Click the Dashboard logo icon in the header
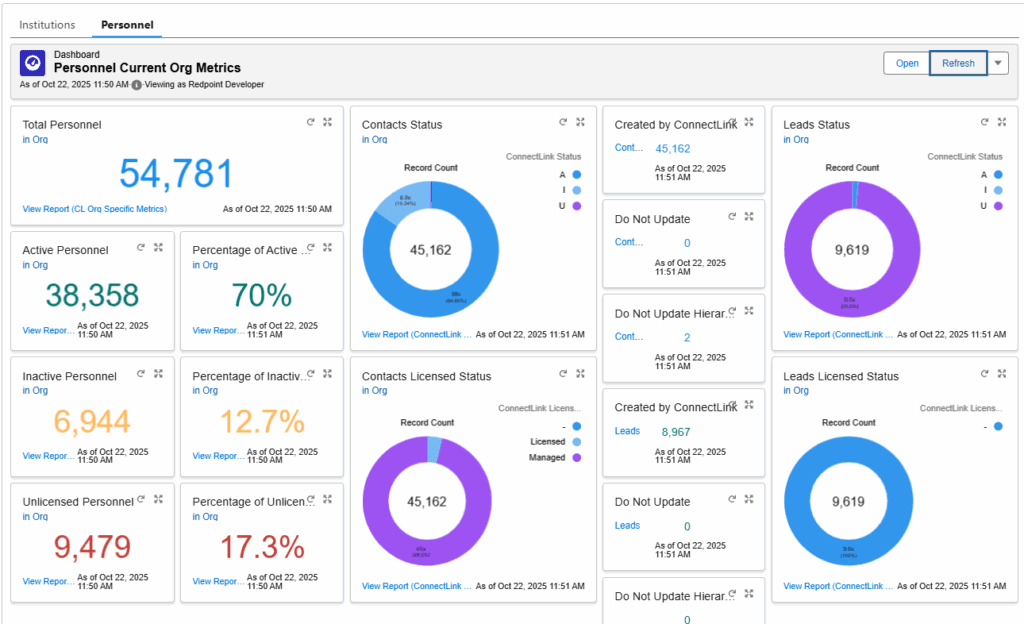This screenshot has height=624, width=1024. (31, 62)
